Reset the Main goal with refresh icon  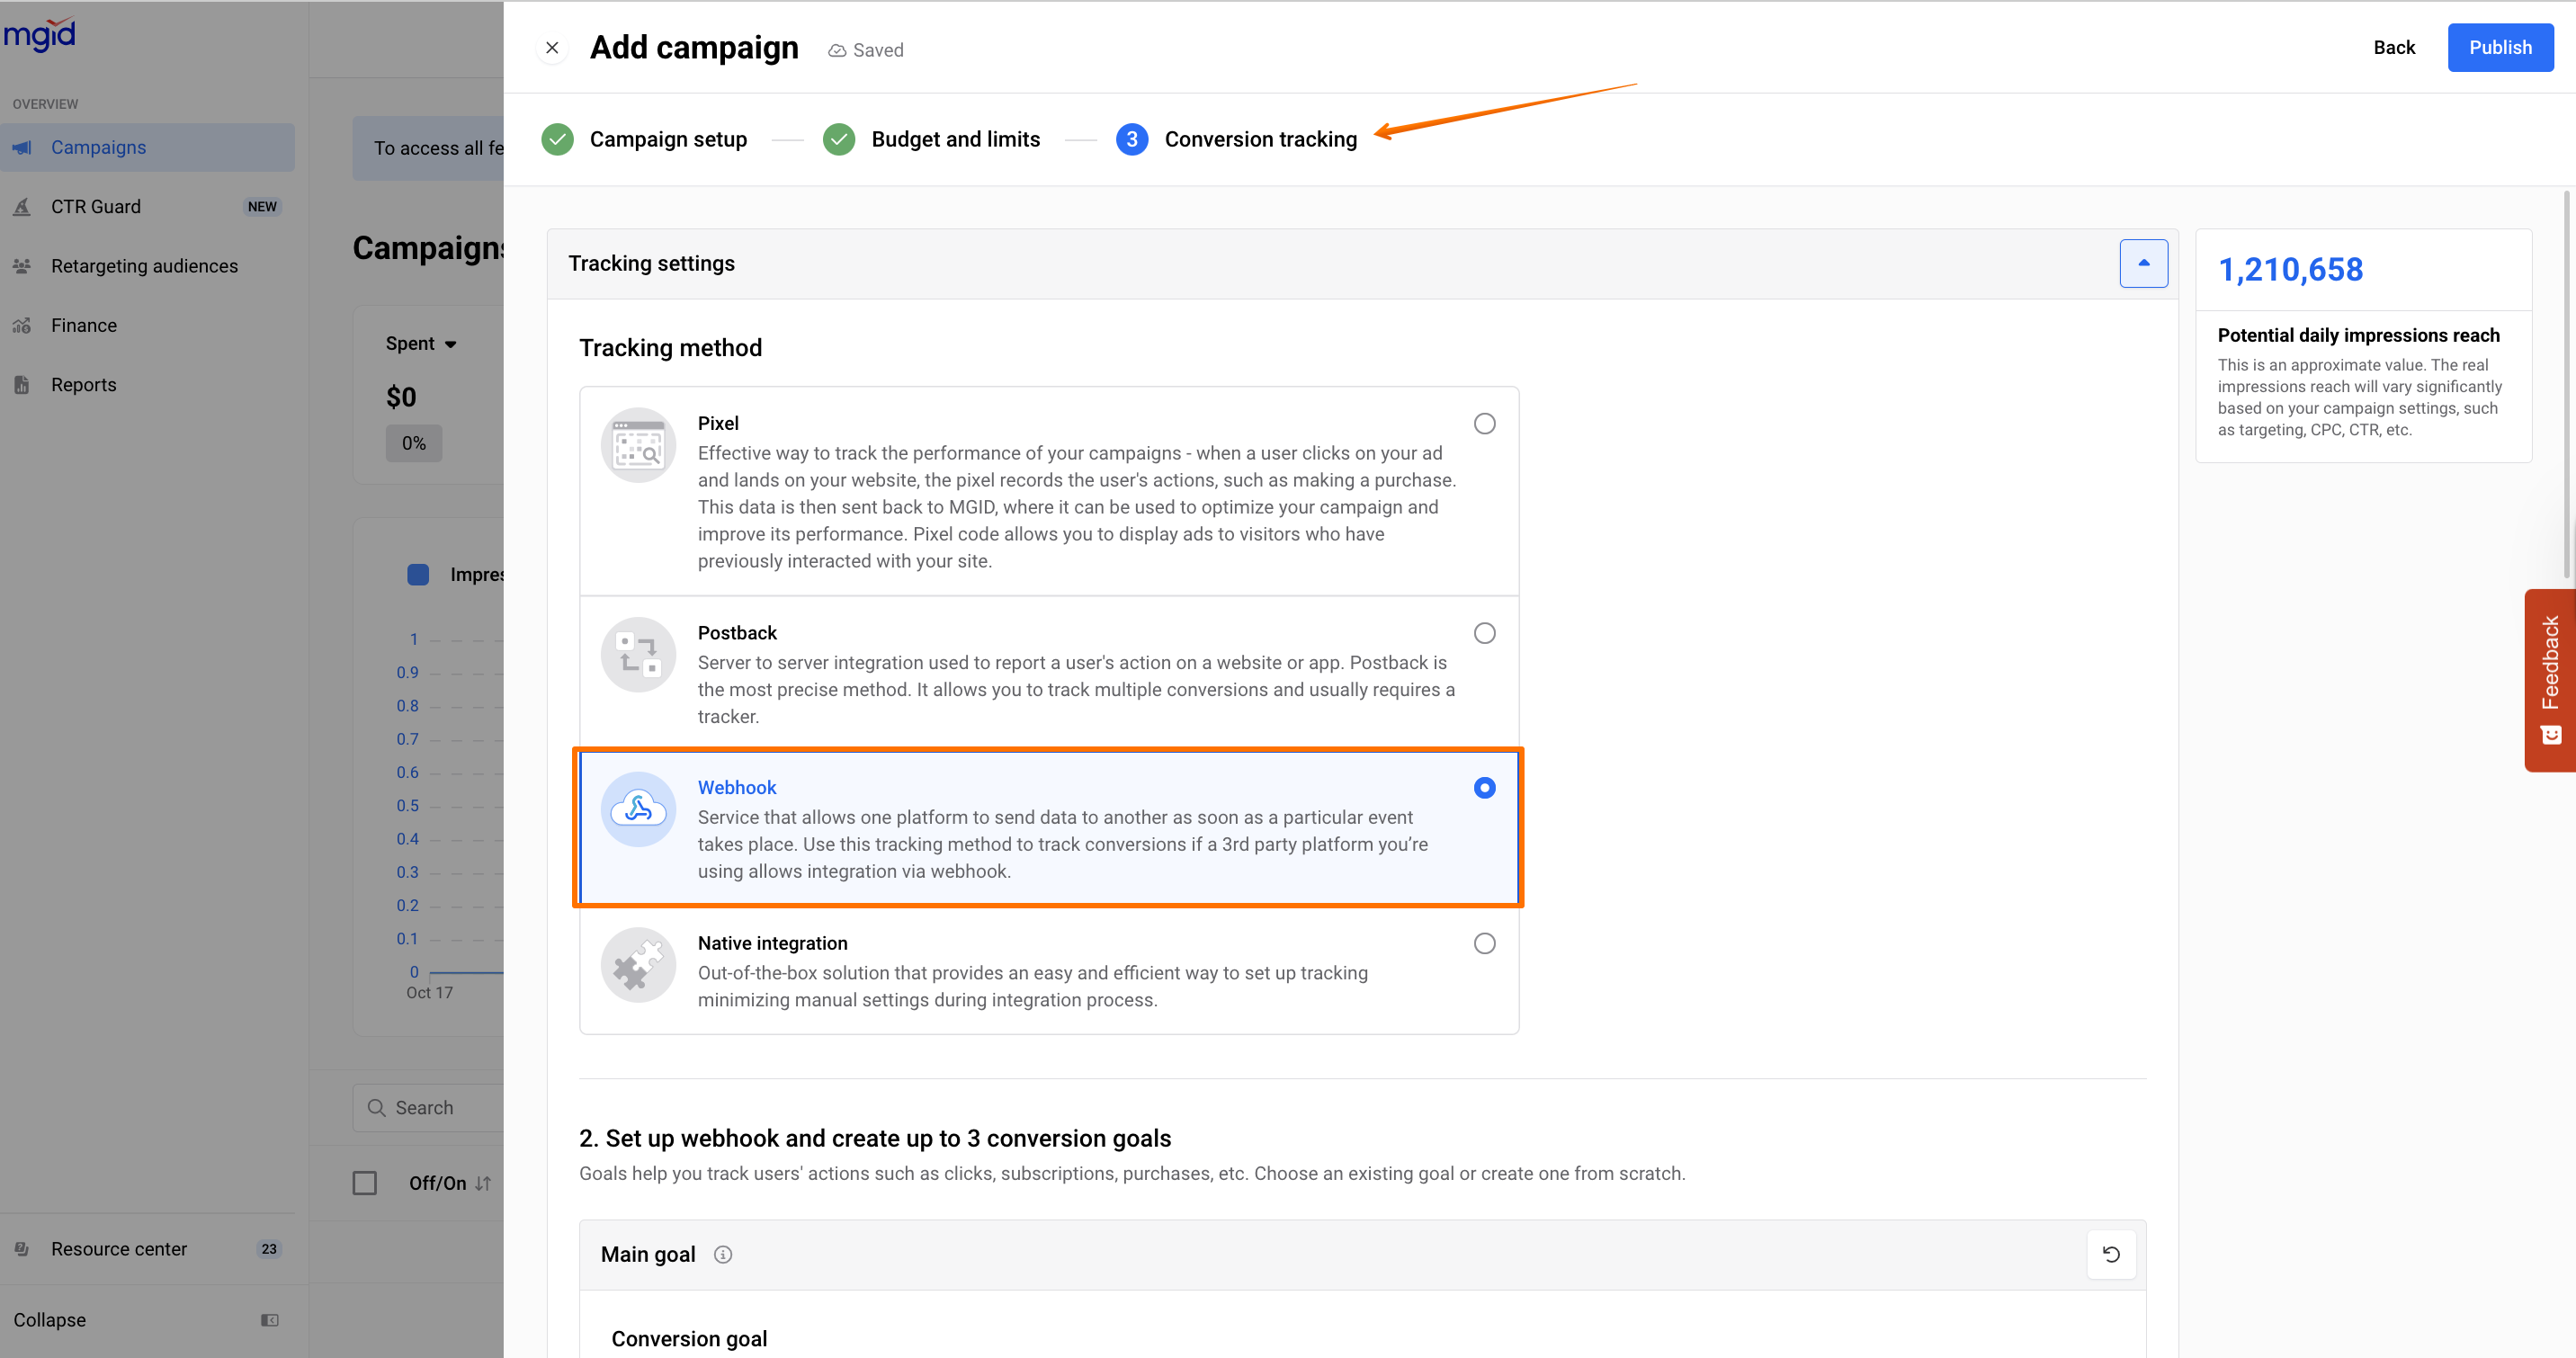click(2111, 1254)
